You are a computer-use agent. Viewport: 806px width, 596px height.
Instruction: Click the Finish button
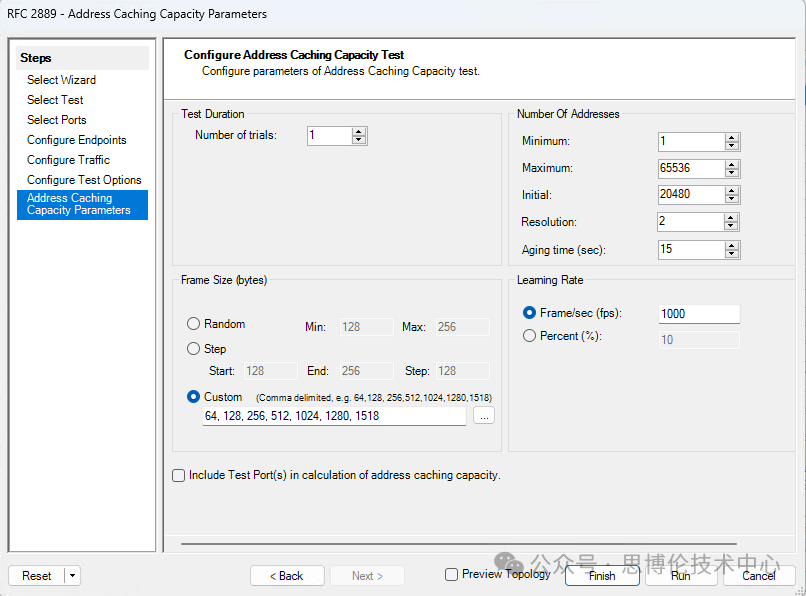[602, 576]
